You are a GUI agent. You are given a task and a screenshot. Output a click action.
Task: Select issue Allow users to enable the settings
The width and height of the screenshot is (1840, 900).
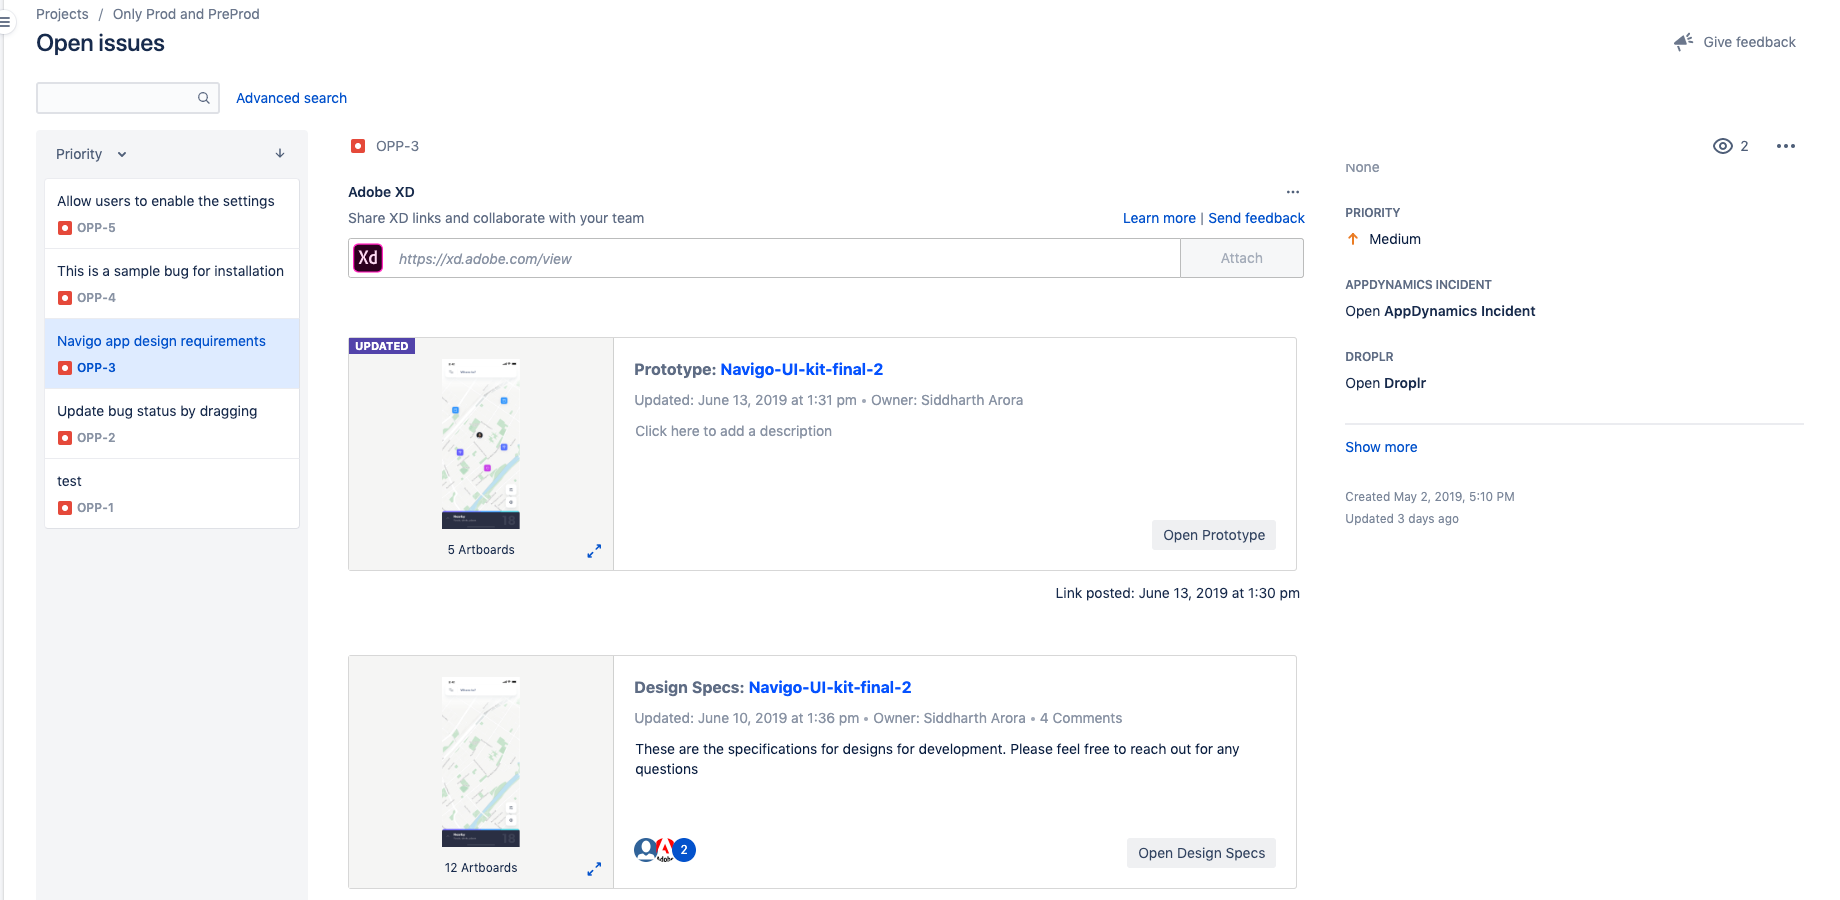172,214
